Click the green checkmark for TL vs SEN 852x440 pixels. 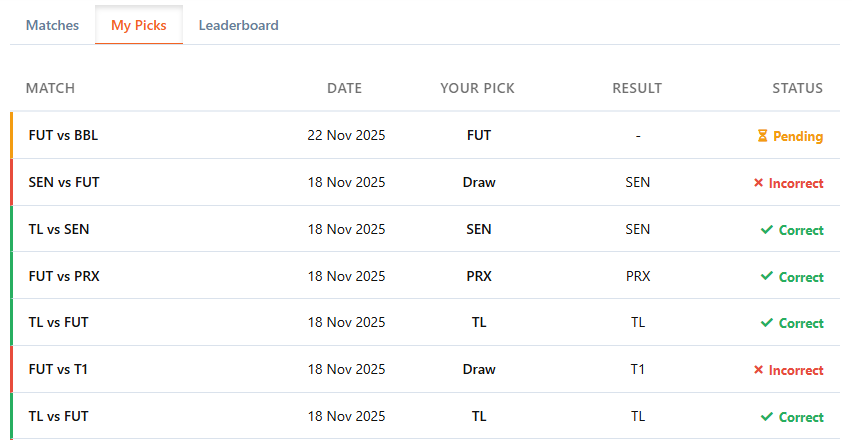pyautogui.click(x=767, y=230)
